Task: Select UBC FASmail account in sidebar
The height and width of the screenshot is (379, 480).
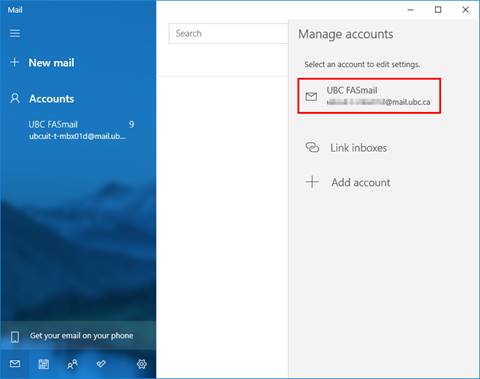Action: (x=78, y=130)
